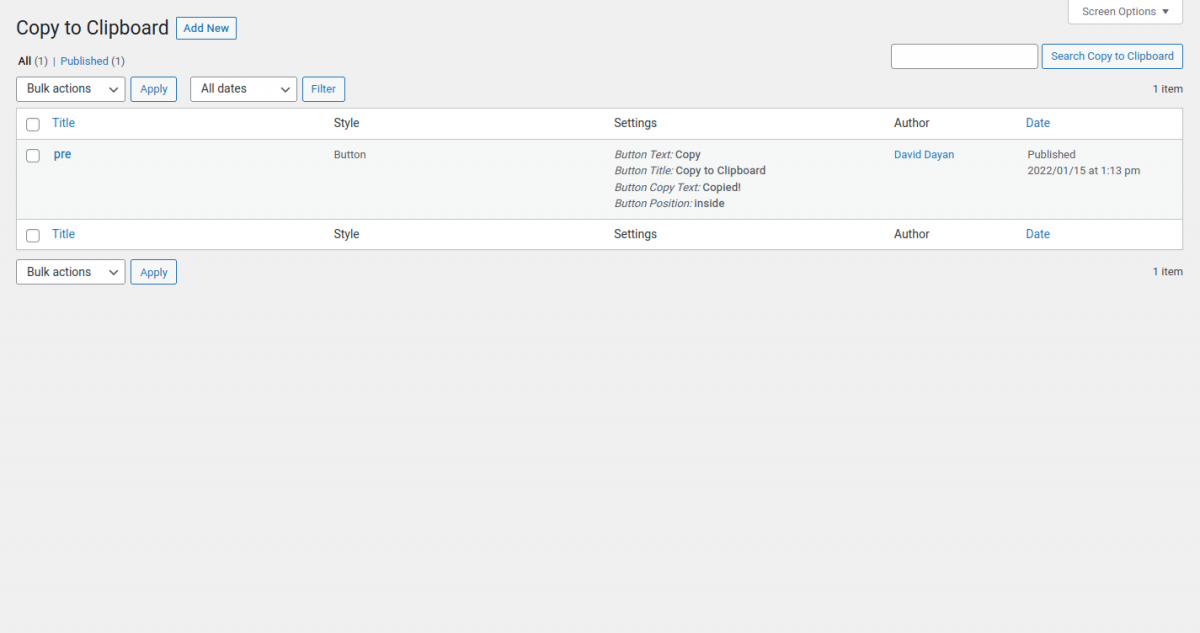Toggle the select-all checkbox at the bottom
This screenshot has height=633, width=1200.
[32, 233]
